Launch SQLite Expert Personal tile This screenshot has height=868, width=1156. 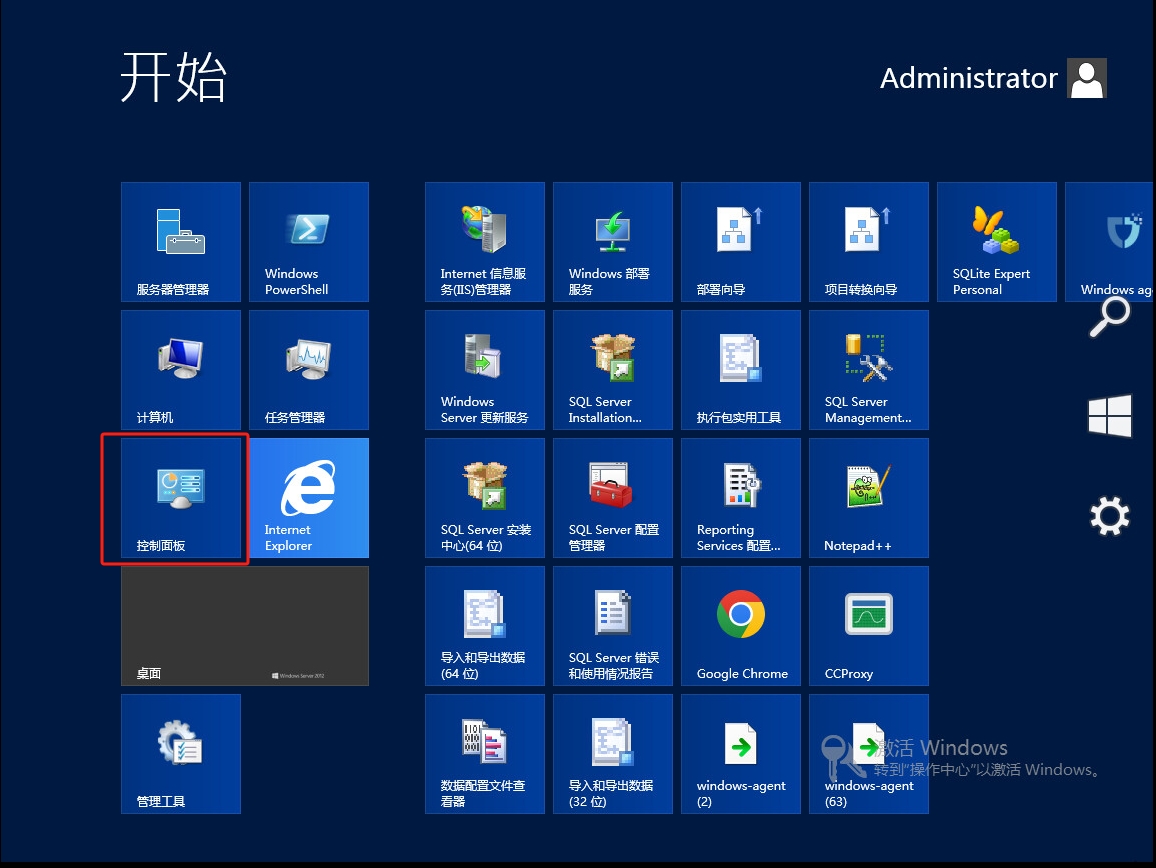pos(997,242)
